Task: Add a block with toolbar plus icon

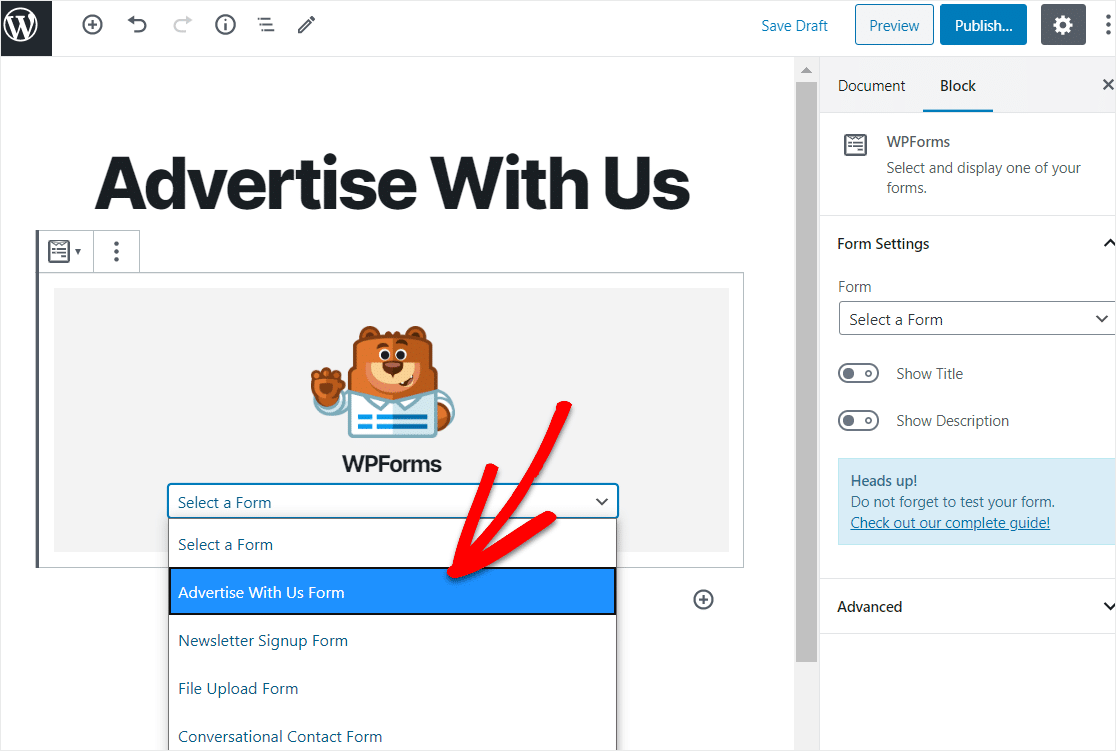Action: [x=93, y=26]
